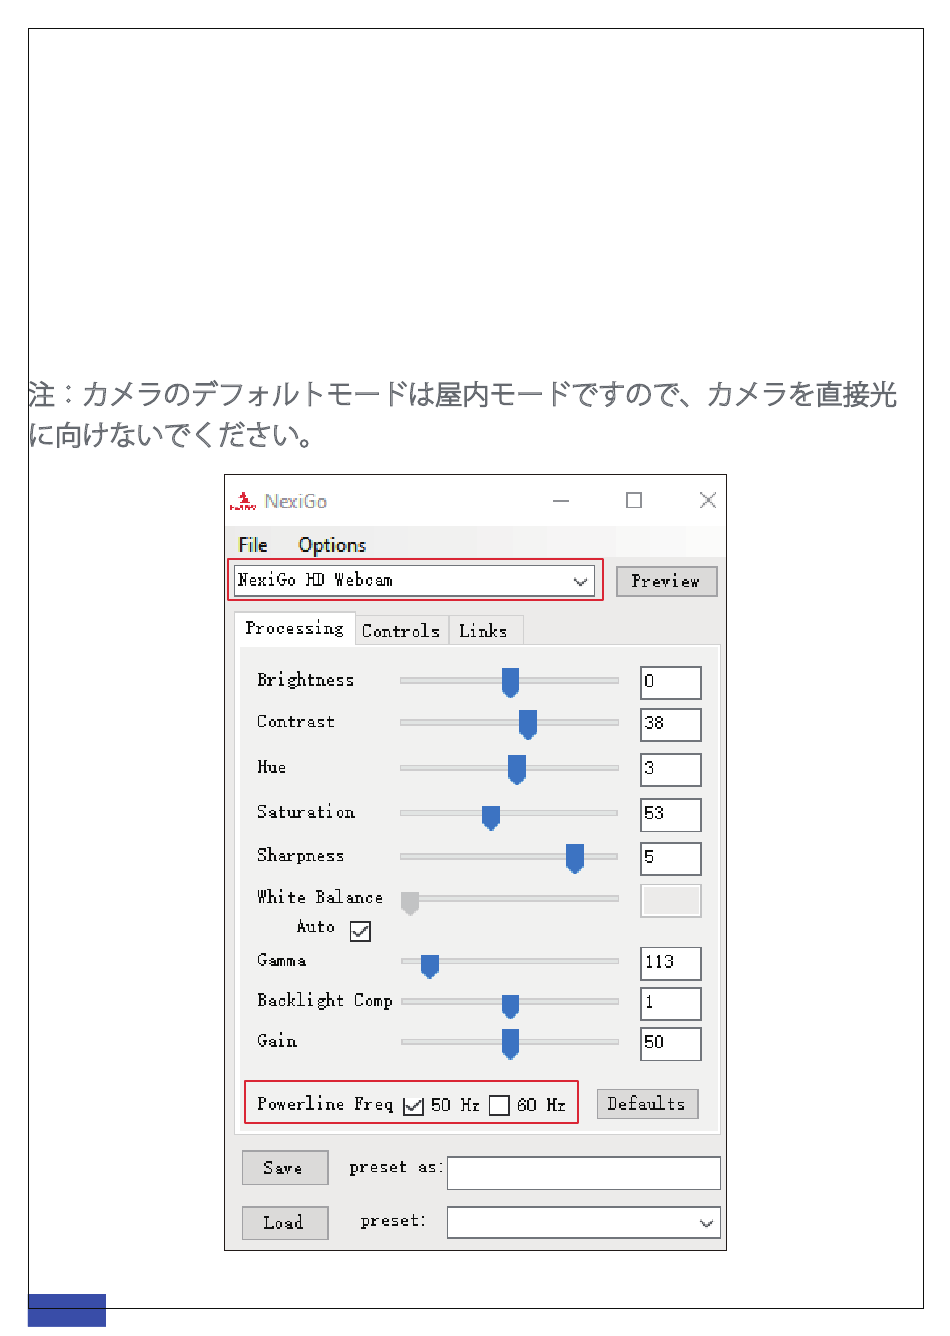The image size is (950, 1336).
Task: Click the Gamma value field showing 113
Action: [x=671, y=964]
